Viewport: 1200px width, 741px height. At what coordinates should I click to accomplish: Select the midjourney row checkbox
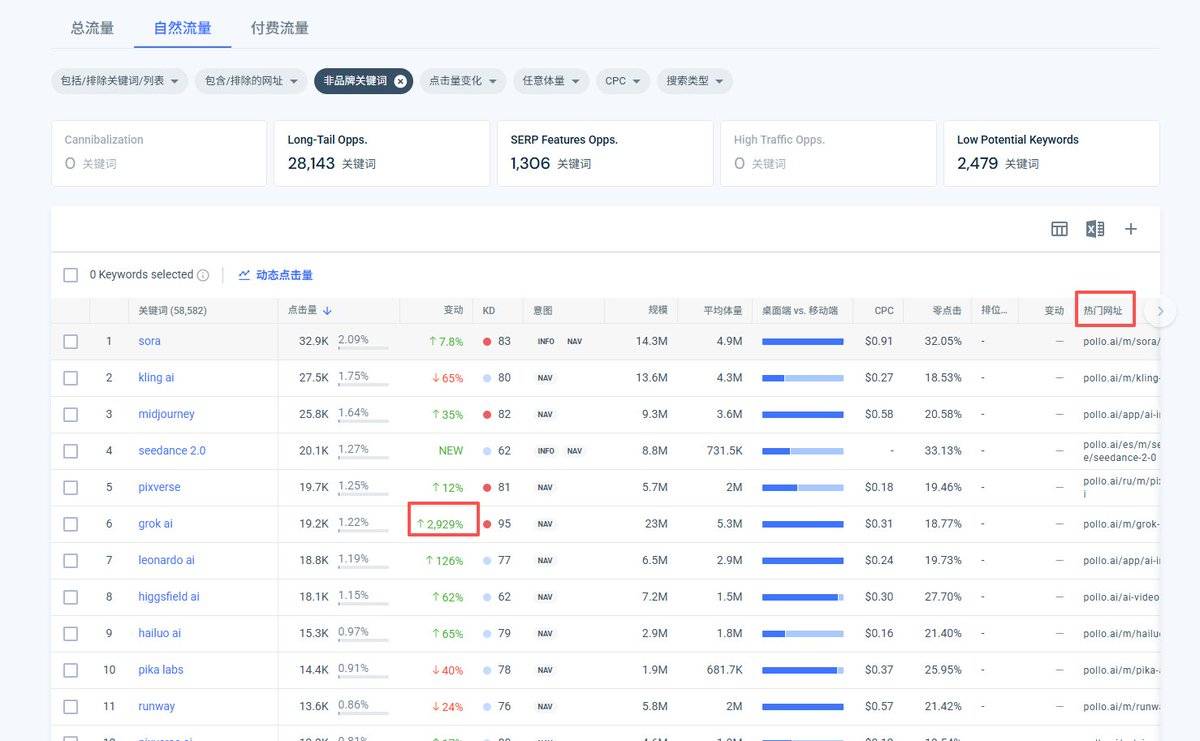[70, 414]
